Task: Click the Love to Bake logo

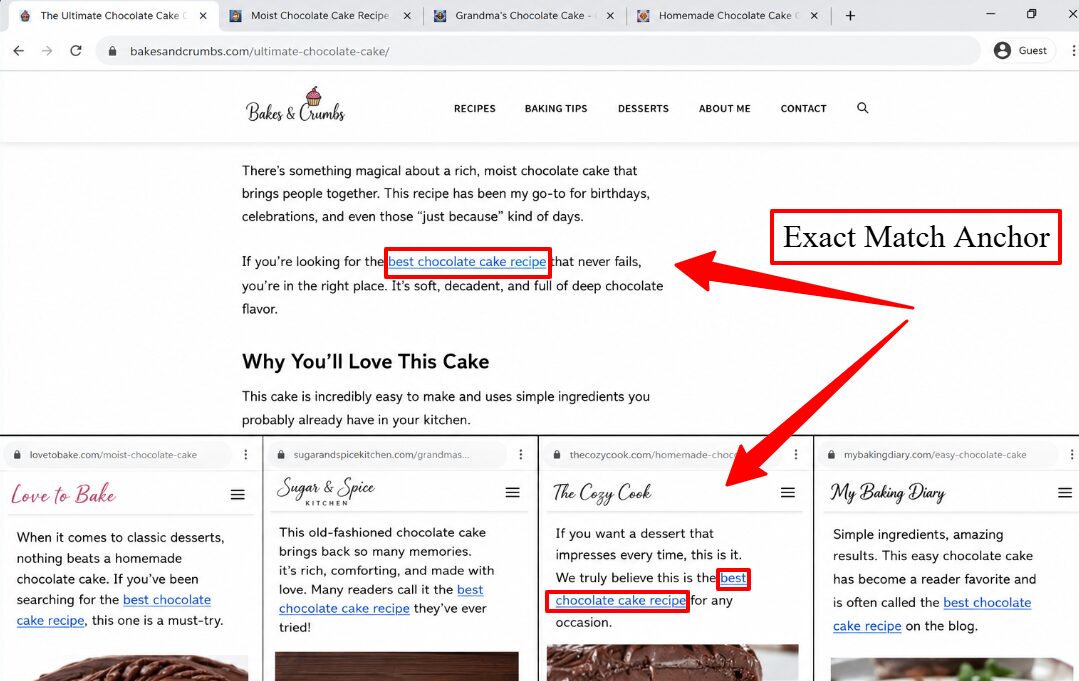Action: coord(63,494)
